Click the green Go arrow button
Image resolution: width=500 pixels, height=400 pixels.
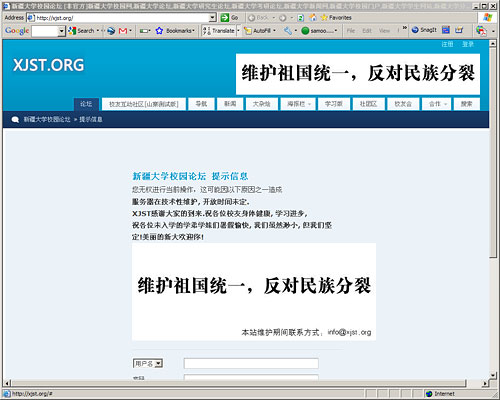click(225, 17)
